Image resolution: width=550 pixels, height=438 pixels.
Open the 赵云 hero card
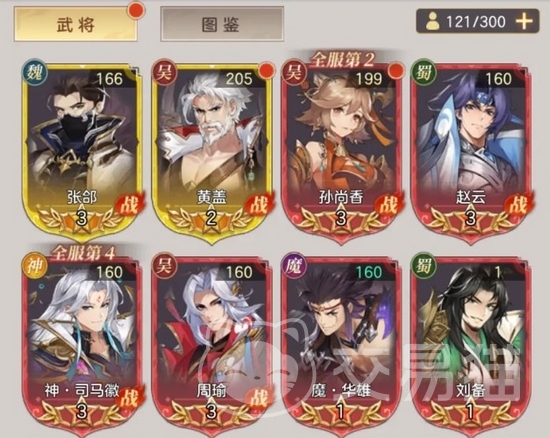[471, 153]
